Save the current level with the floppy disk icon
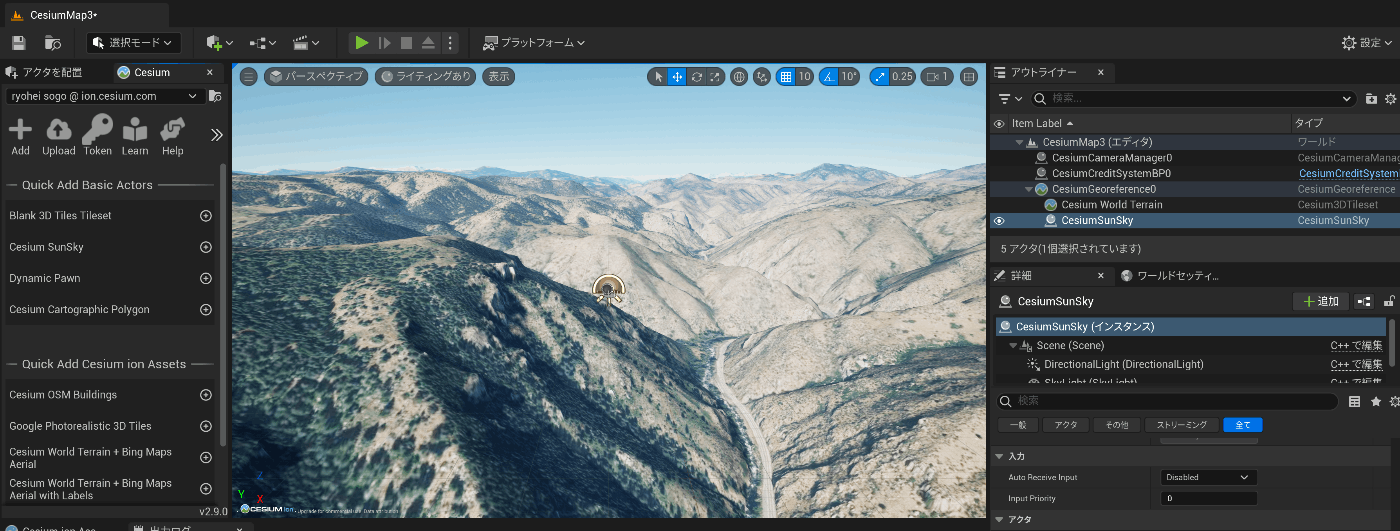Viewport: 1400px width, 531px height. [x=18, y=43]
